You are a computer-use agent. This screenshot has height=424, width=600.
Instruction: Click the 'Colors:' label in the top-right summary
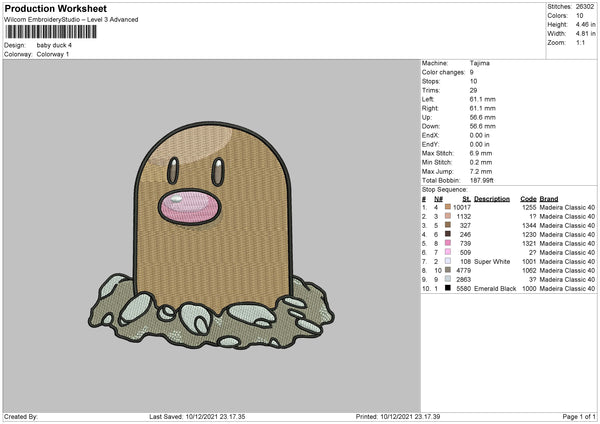click(557, 16)
